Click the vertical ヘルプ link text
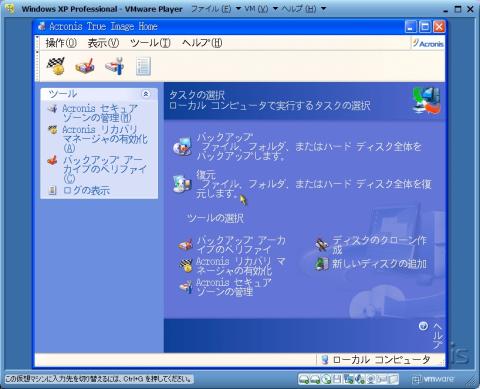The width and height of the screenshot is (480, 389). [438, 336]
